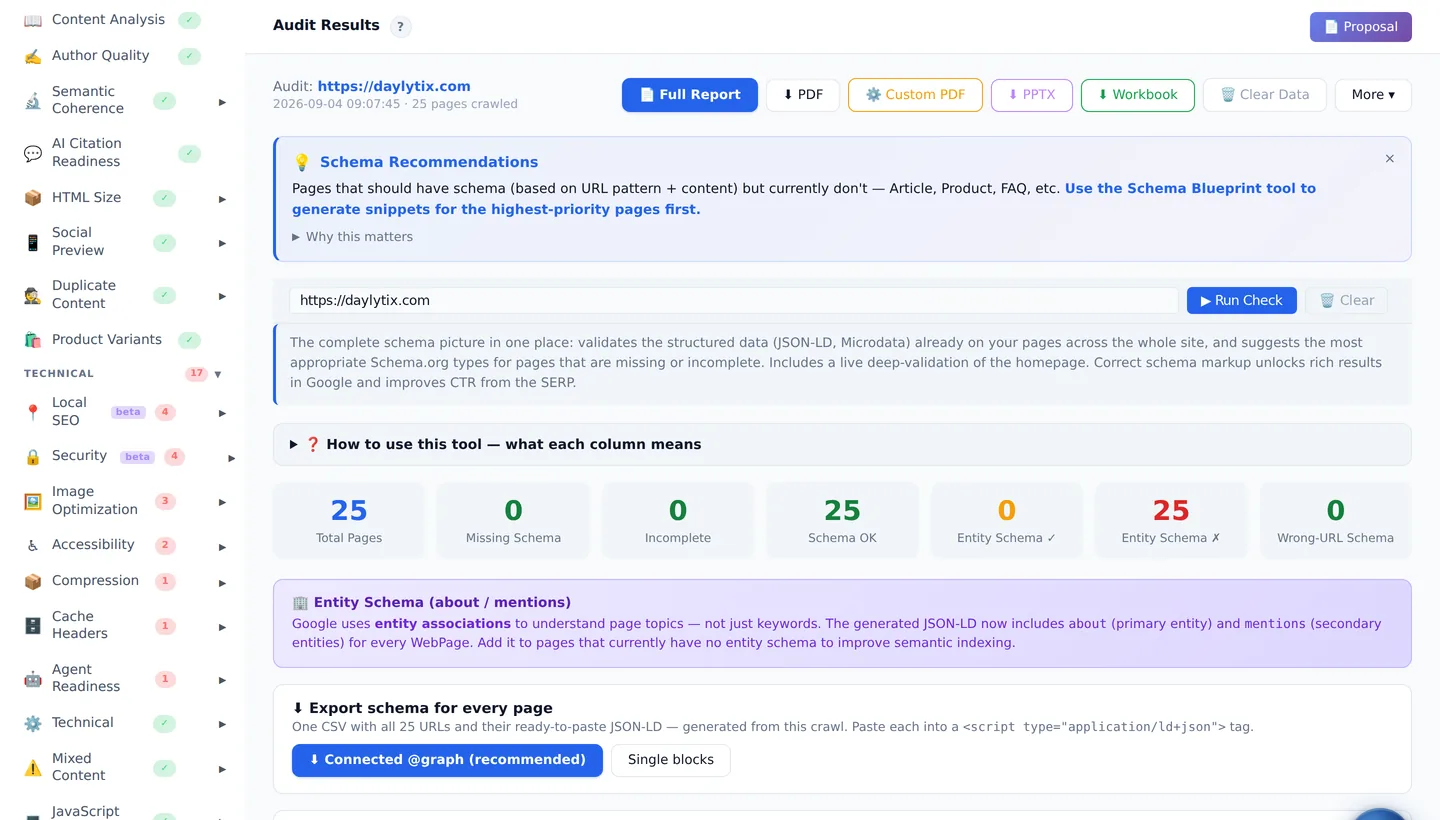Expand the Semantic Coherence submenu arrow
The image size is (1440, 820).
[222, 102]
